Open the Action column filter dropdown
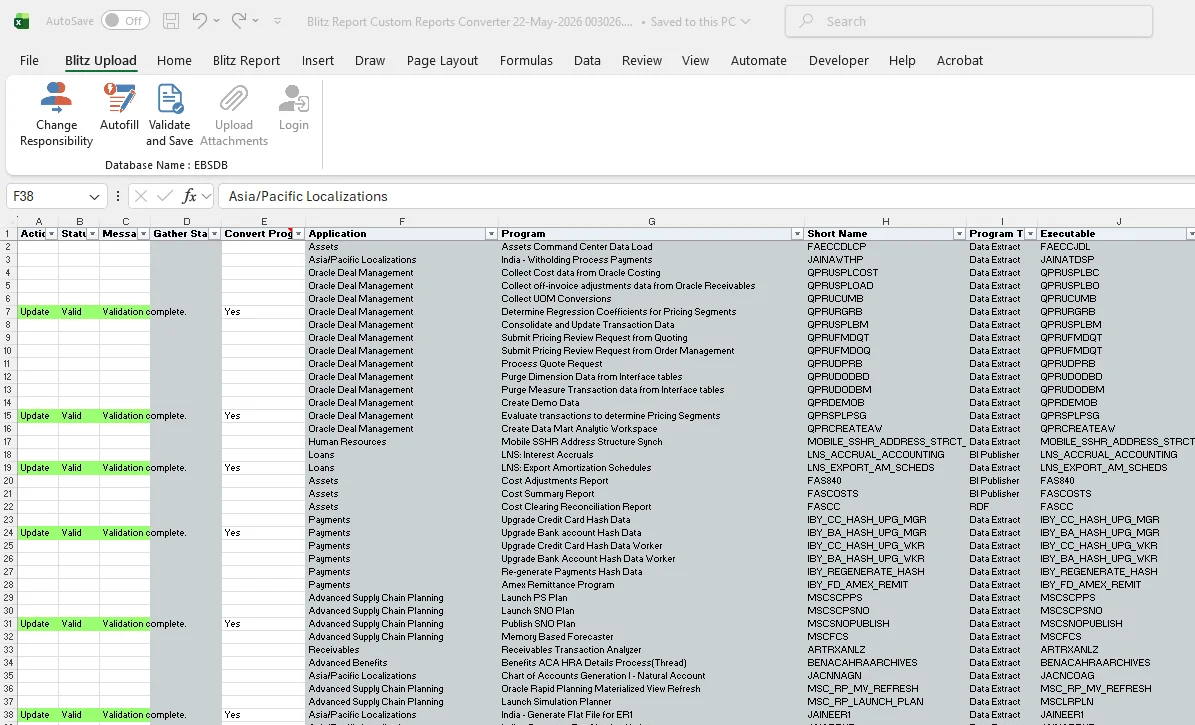The height and width of the screenshot is (725, 1195). [52, 234]
